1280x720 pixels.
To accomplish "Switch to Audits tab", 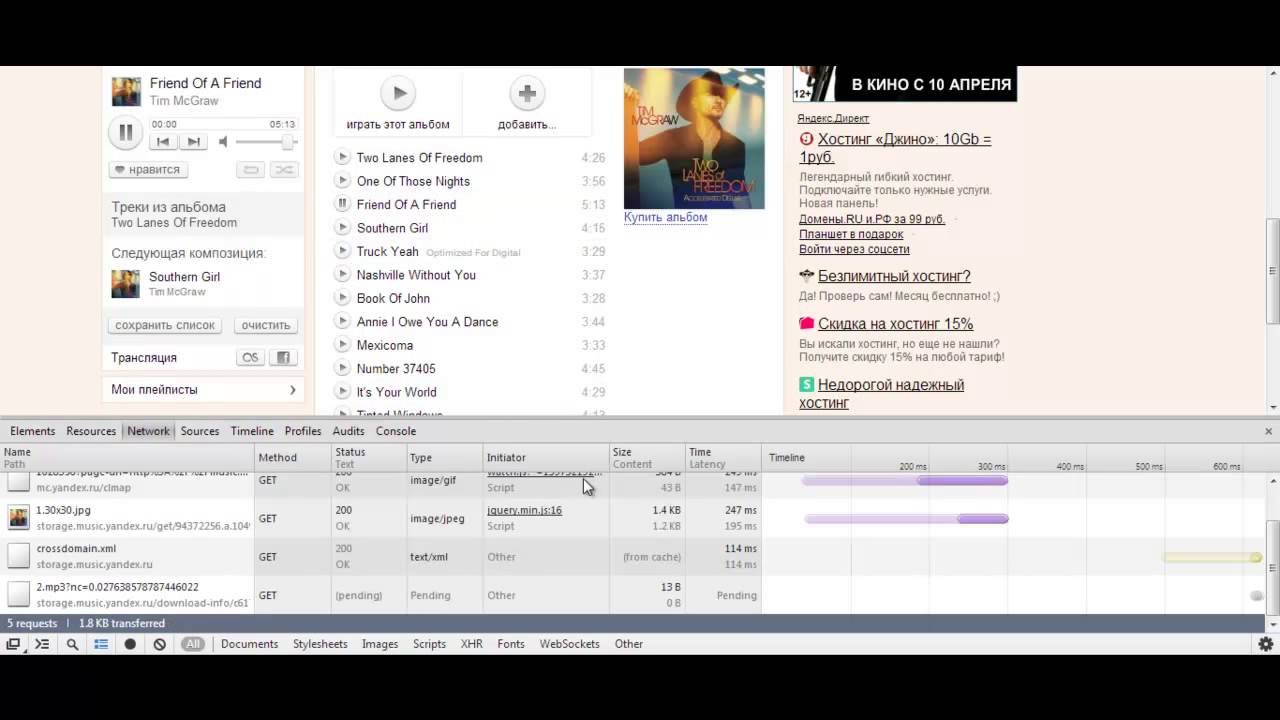I will tap(348, 431).
